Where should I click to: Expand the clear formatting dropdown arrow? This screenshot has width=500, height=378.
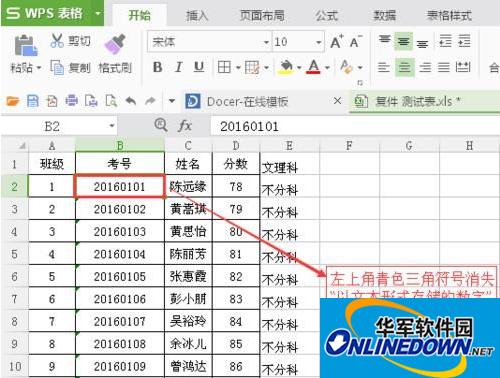coord(360,68)
